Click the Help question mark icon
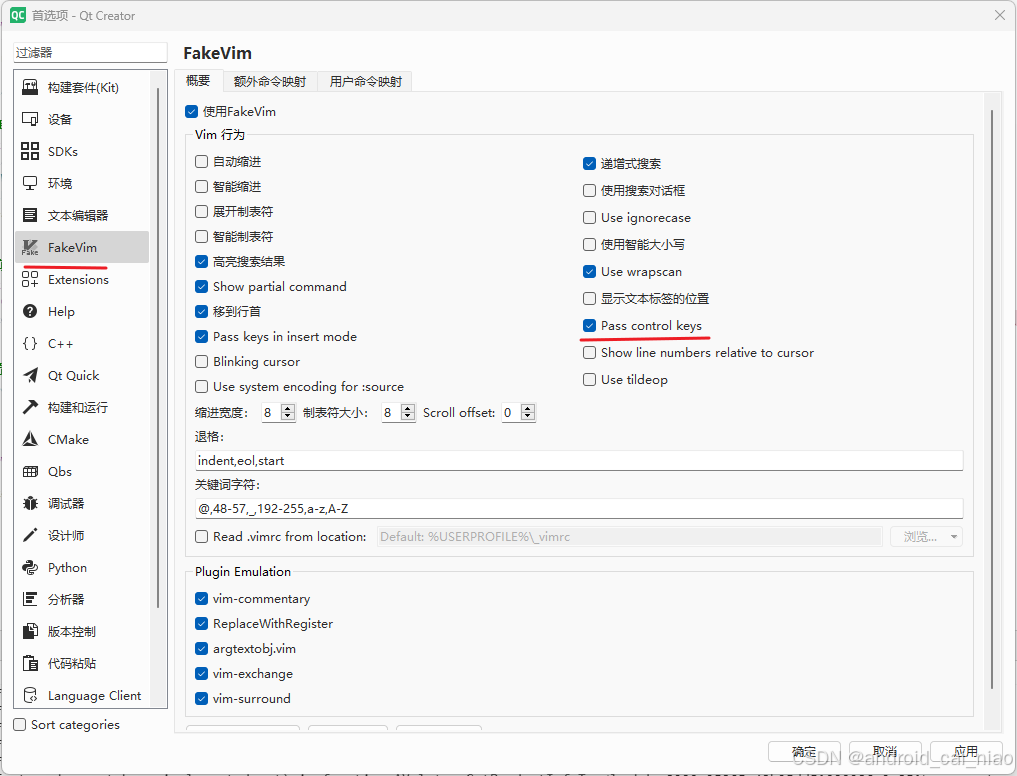Screen dimensions: 1017x776 click(30, 311)
